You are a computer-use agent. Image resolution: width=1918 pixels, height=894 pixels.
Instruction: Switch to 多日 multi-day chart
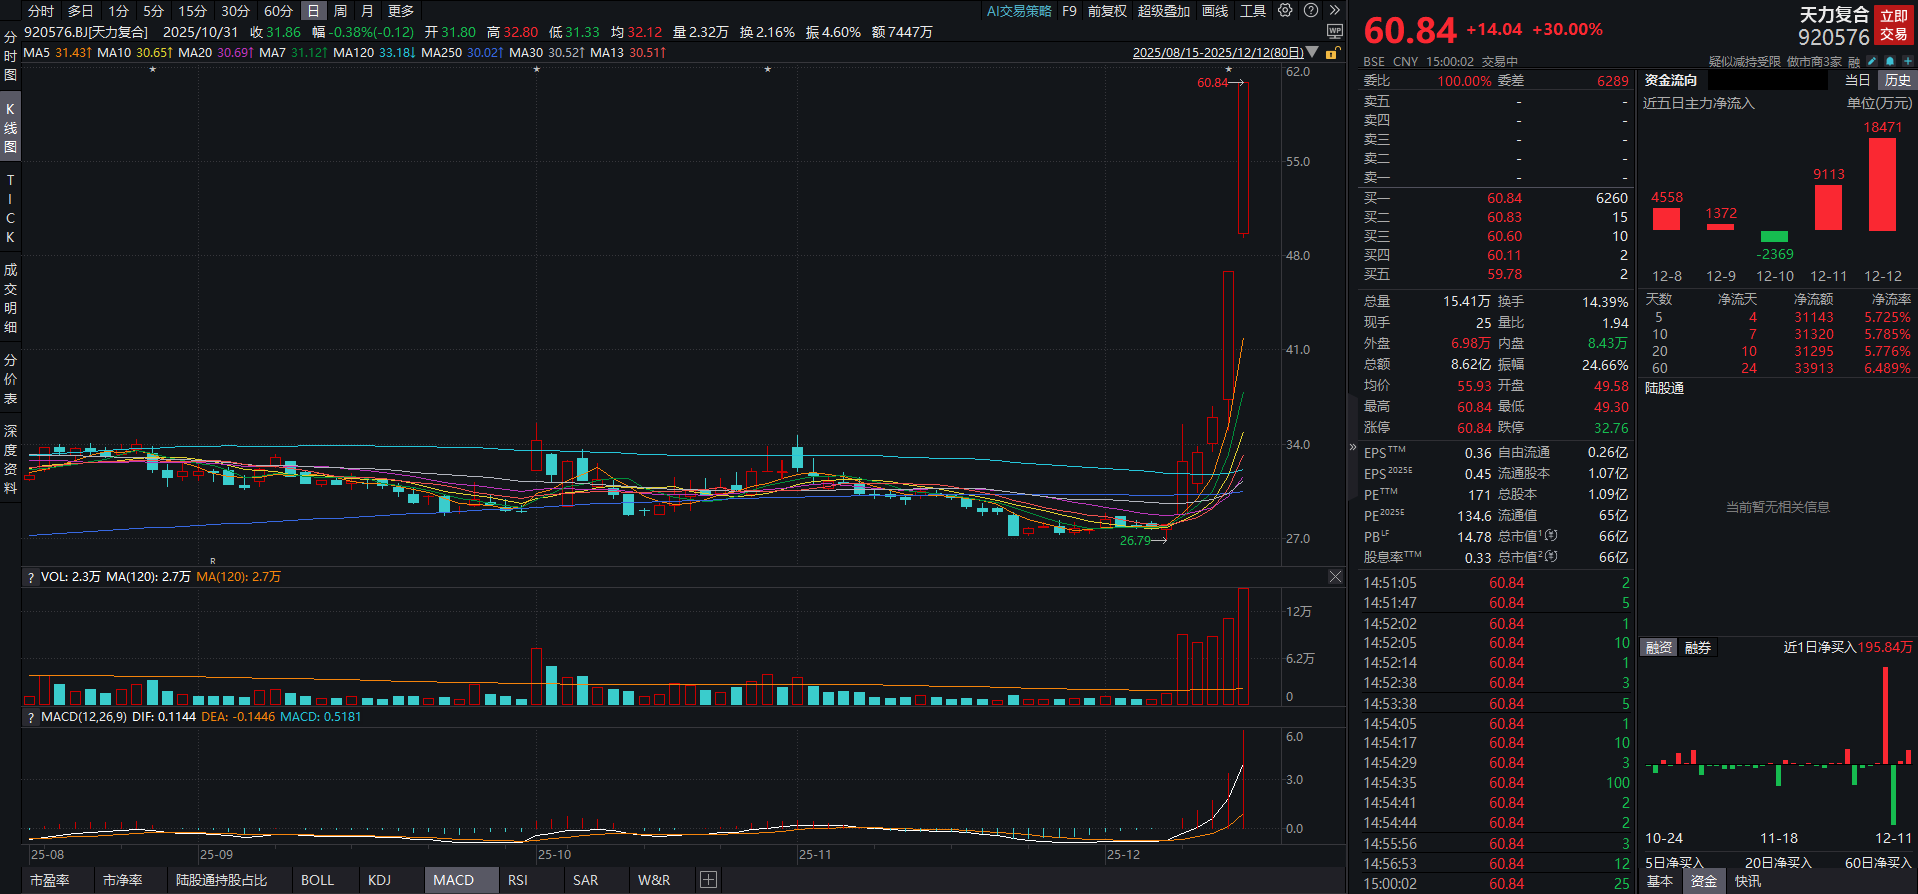[x=81, y=11]
